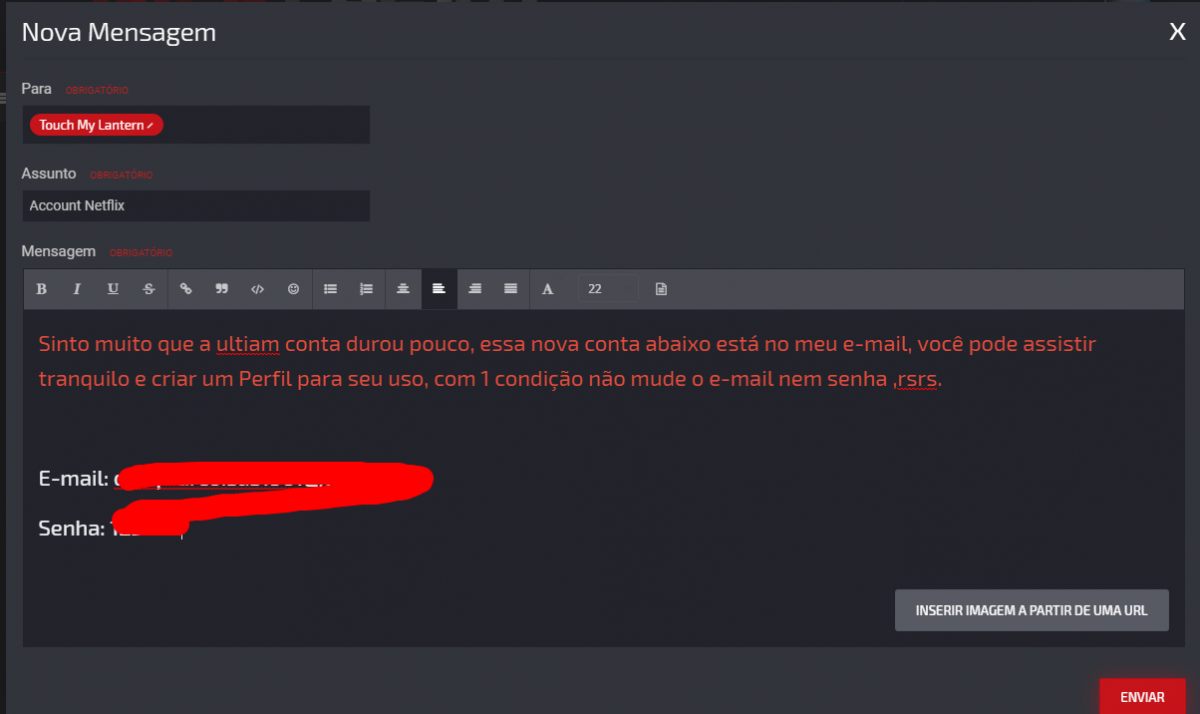Click the document icon after font size
1200x714 pixels.
[661, 289]
